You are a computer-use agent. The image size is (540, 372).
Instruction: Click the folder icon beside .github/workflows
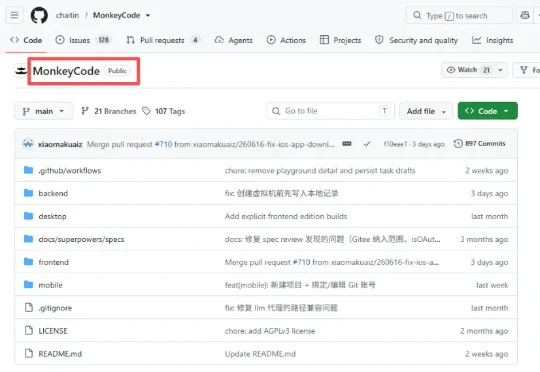[29, 170]
